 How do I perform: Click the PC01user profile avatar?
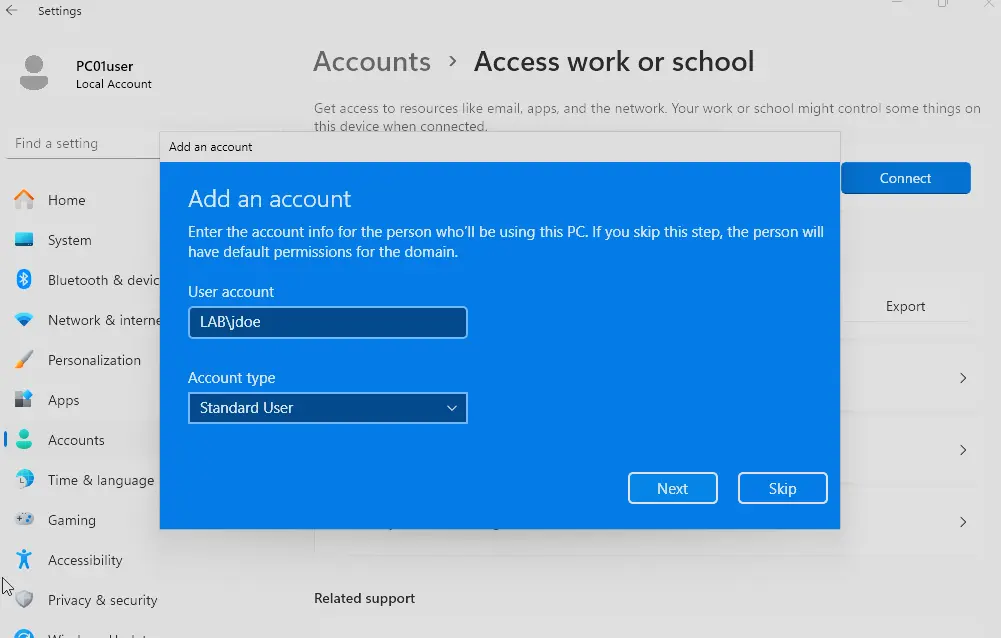[x=34, y=73]
